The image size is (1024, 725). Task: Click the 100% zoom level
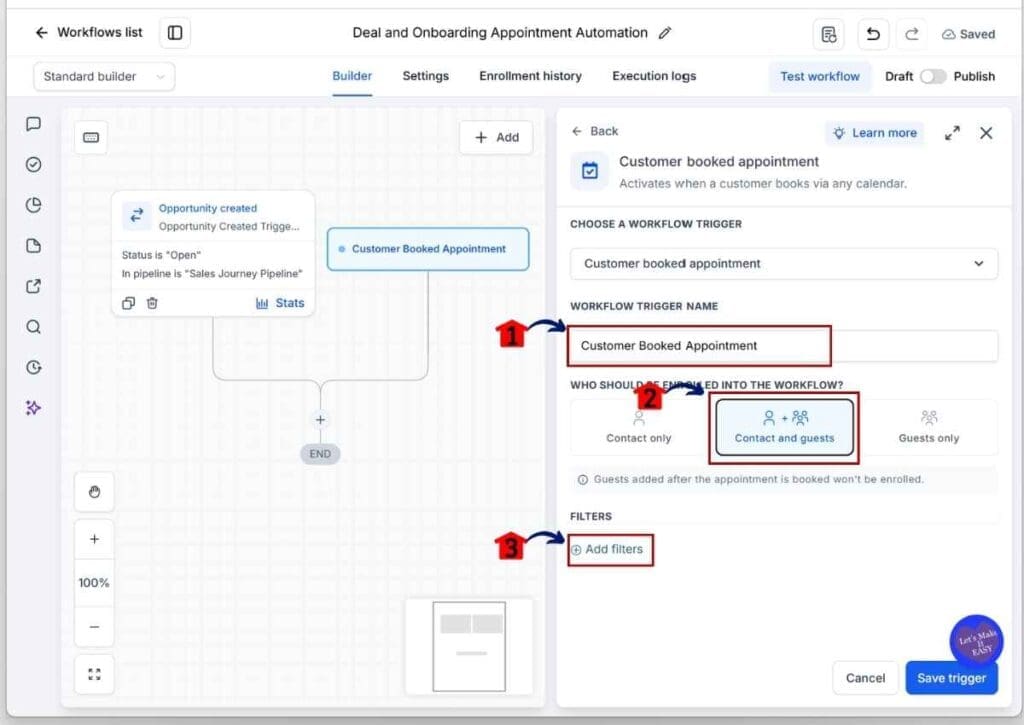tap(94, 583)
